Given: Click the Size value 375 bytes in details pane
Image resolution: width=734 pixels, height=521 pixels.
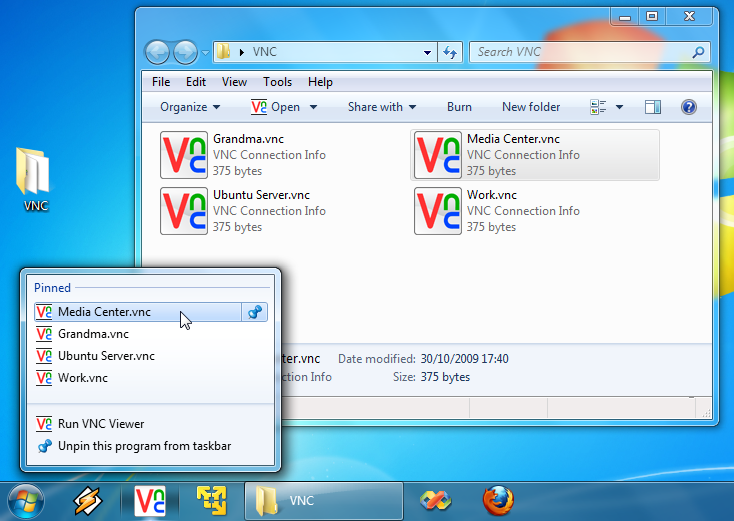Looking at the screenshot, I should (445, 377).
